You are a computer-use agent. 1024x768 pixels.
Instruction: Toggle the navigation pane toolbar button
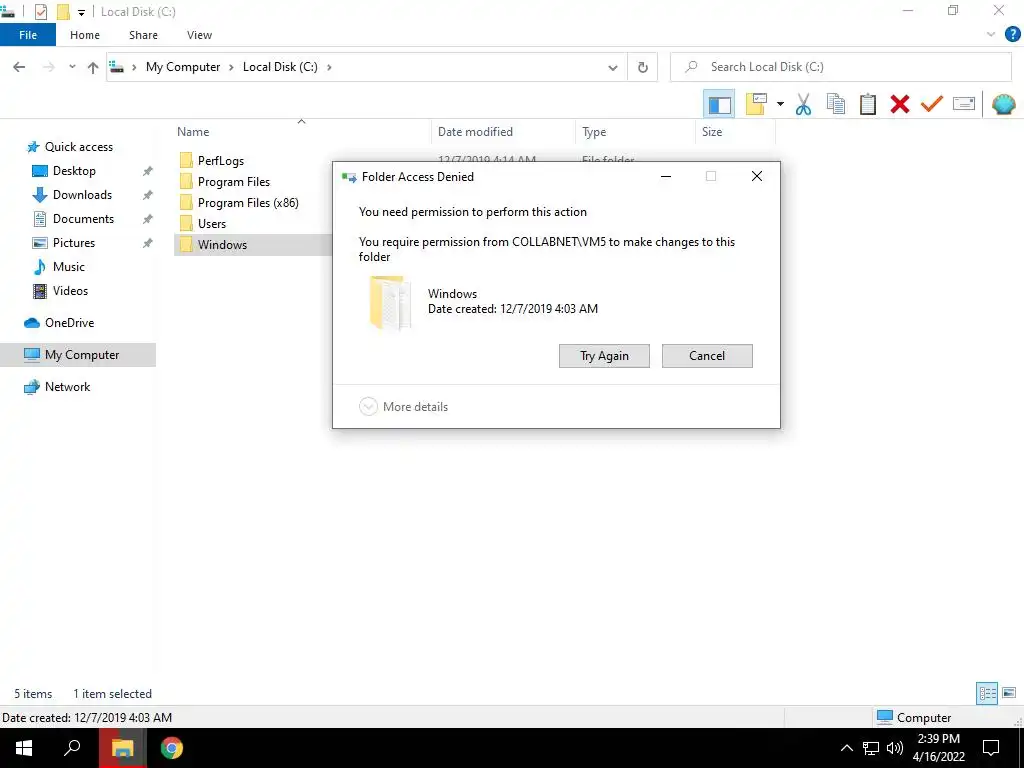pos(719,104)
